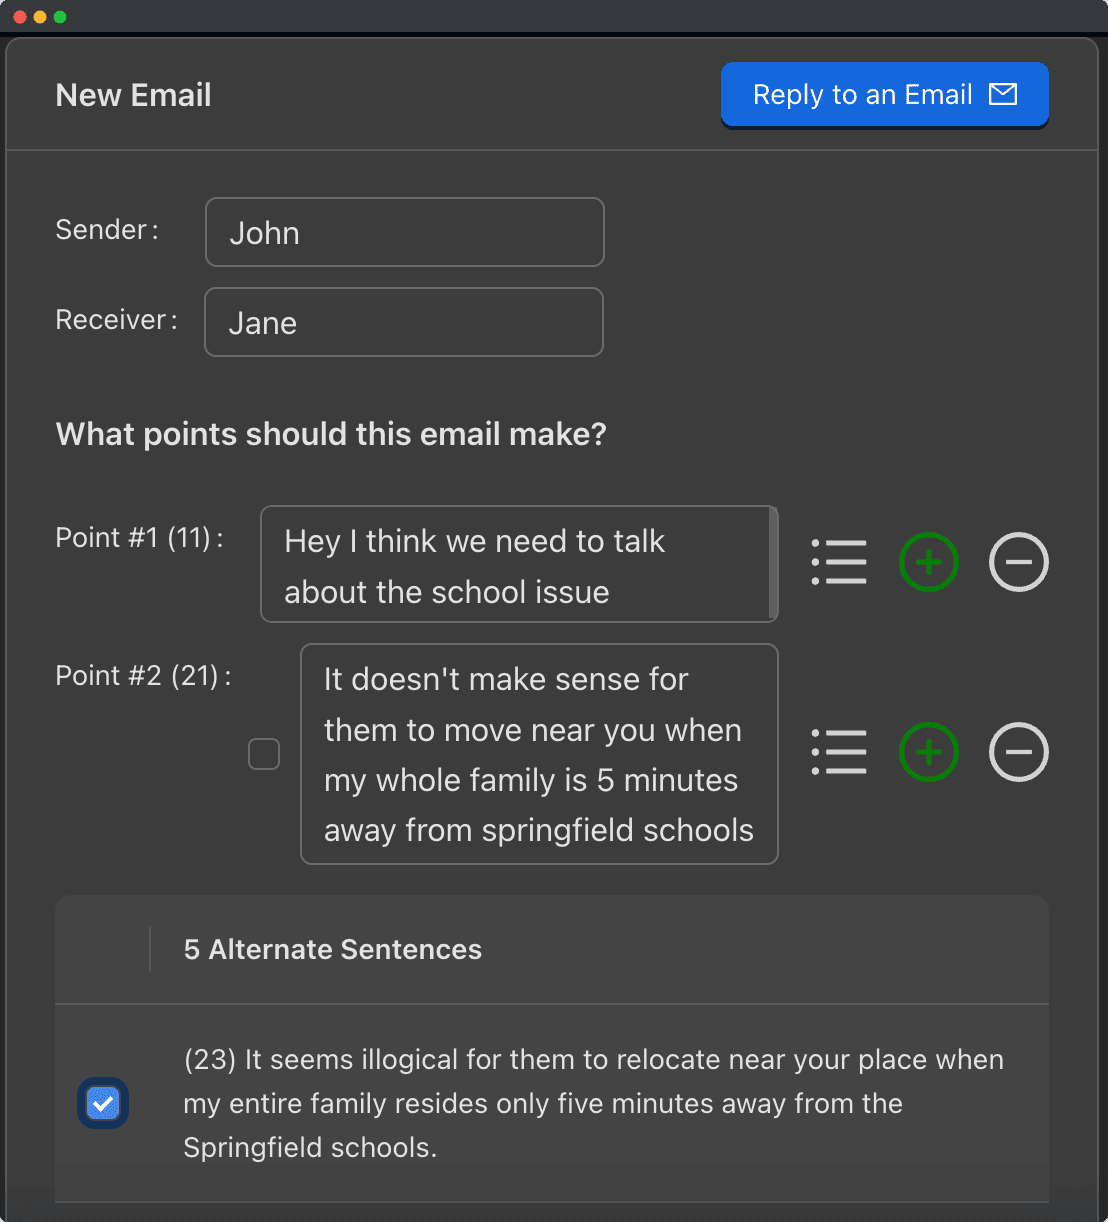The width and height of the screenshot is (1108, 1222).
Task: Tick the checkbox beside Point #2
Action: [264, 754]
